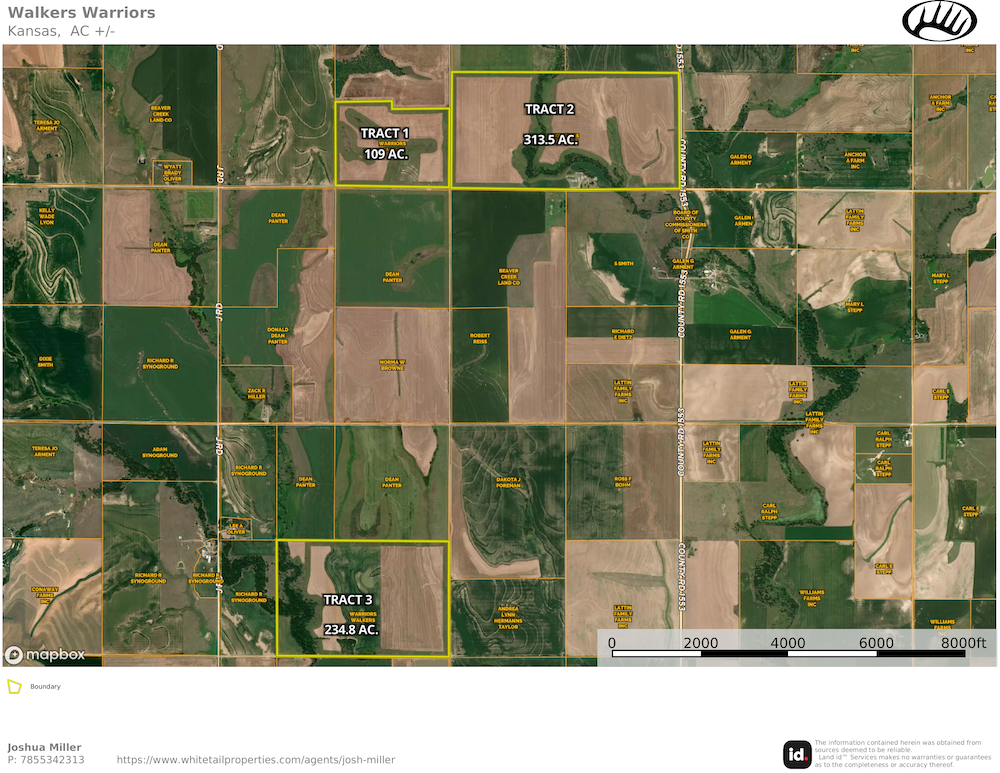Screen dimensions: 1000x773
Task: Click the yellow Boundary legend symbol
Action: click(x=14, y=687)
